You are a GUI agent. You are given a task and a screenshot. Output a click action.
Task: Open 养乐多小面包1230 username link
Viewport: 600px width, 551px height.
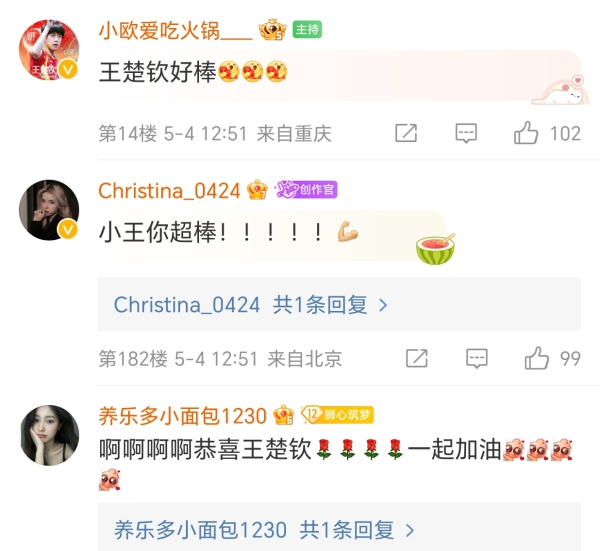click(183, 416)
